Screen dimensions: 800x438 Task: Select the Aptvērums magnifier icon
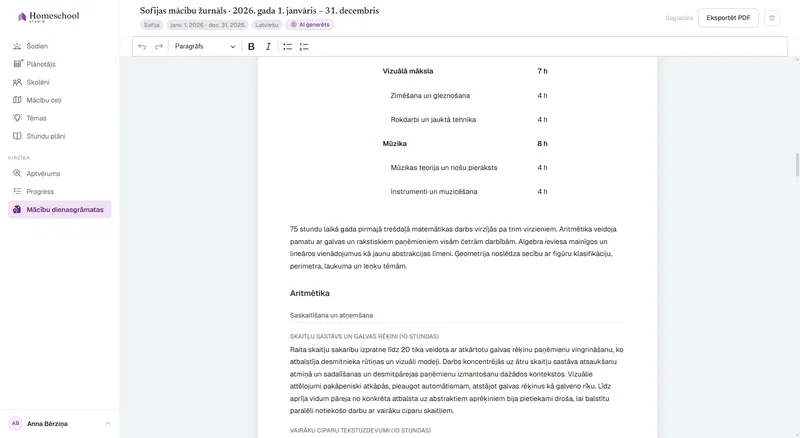[x=17, y=174]
